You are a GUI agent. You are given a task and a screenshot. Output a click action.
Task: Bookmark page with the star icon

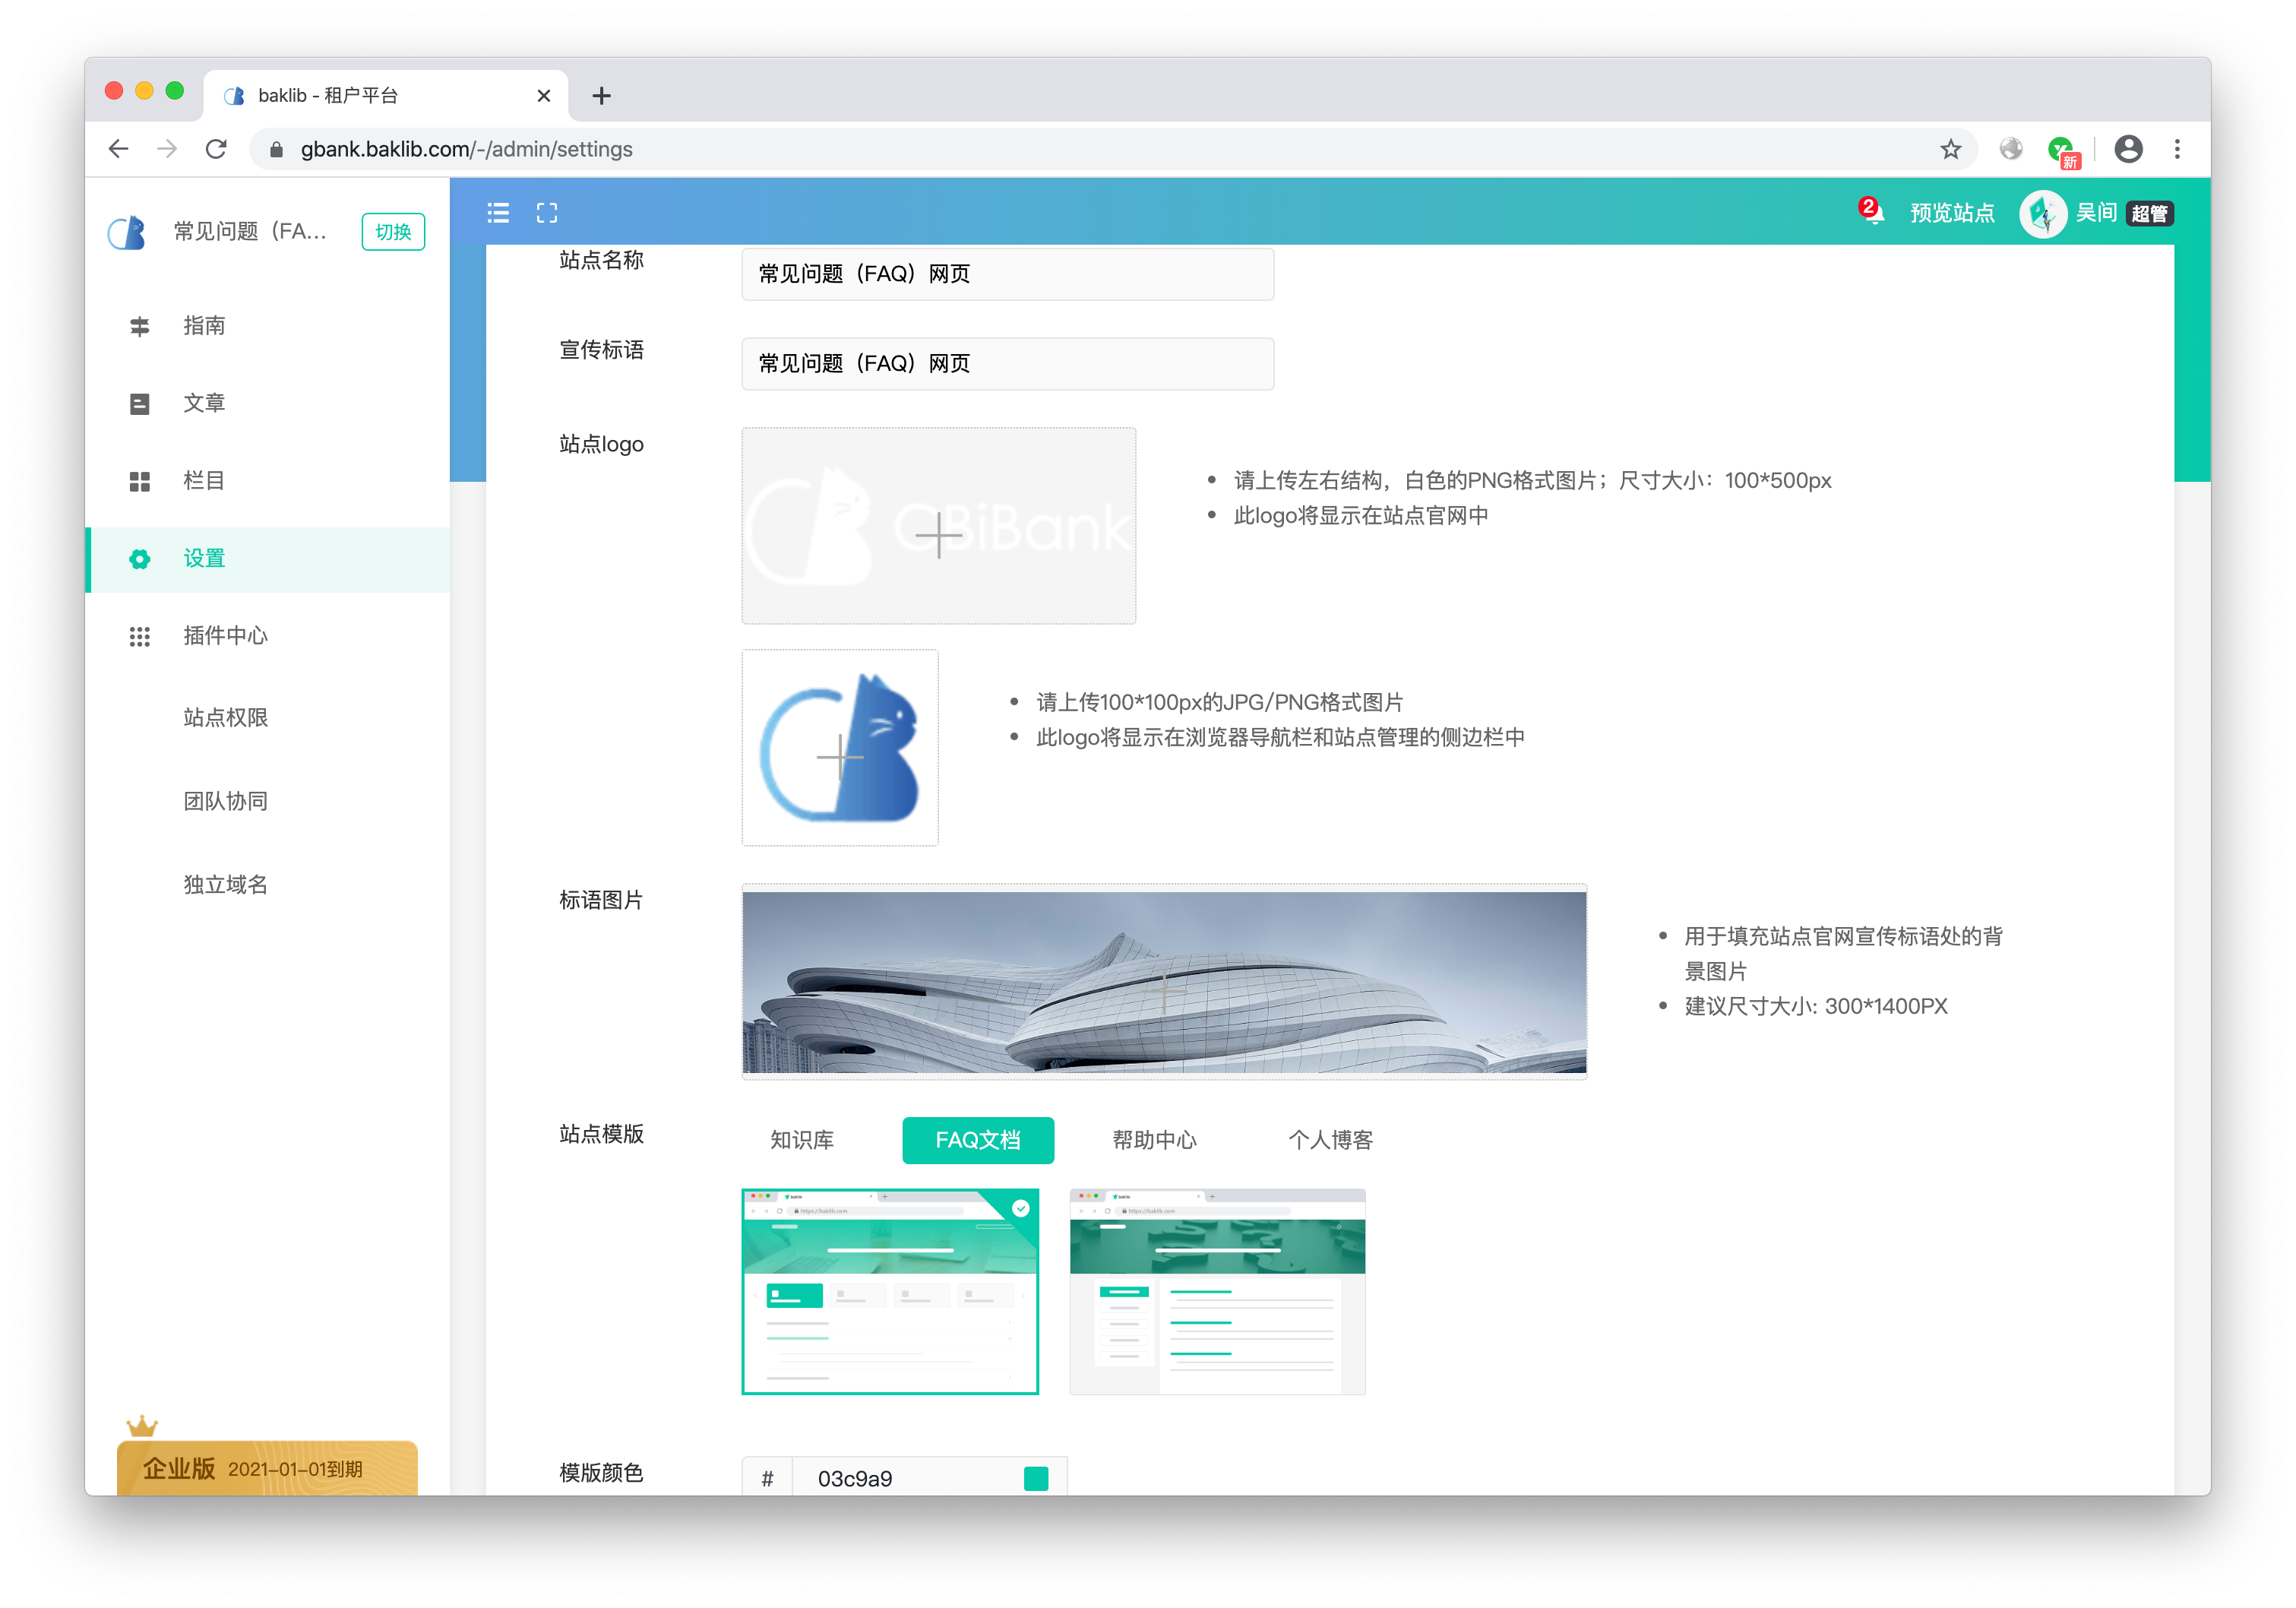tap(1950, 149)
